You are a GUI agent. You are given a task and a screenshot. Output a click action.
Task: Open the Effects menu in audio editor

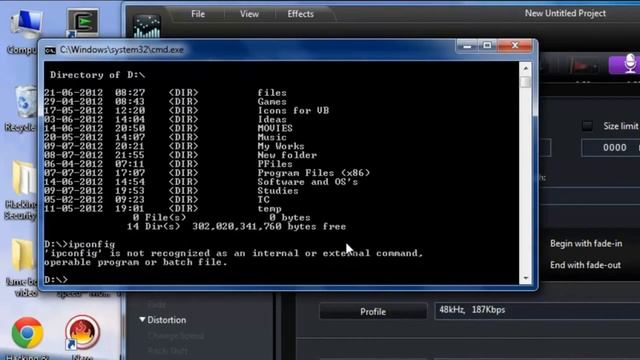click(300, 14)
